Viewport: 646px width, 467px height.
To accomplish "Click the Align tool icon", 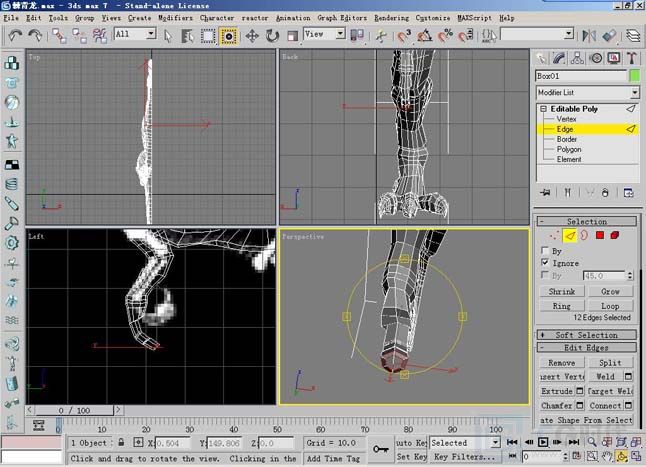I will tap(609, 36).
